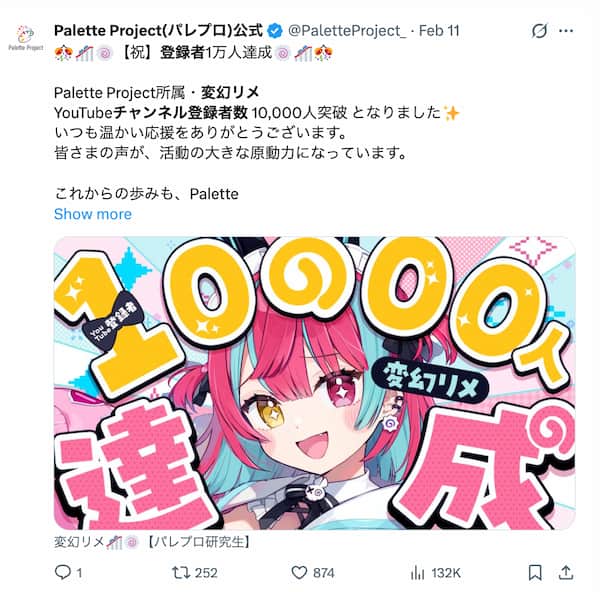Image resolution: width=600 pixels, height=592 pixels.
Task: Click the 874 likes count
Action: 324,573
